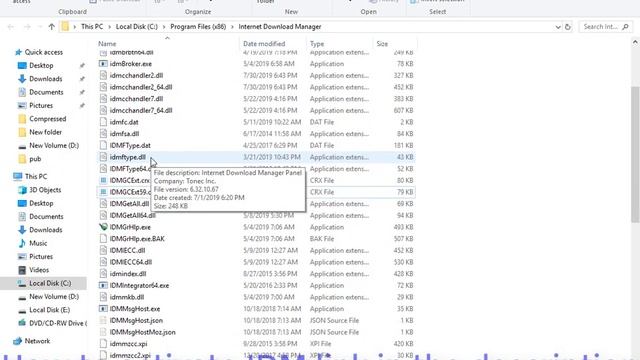Open Documents under Quick access

(46, 92)
